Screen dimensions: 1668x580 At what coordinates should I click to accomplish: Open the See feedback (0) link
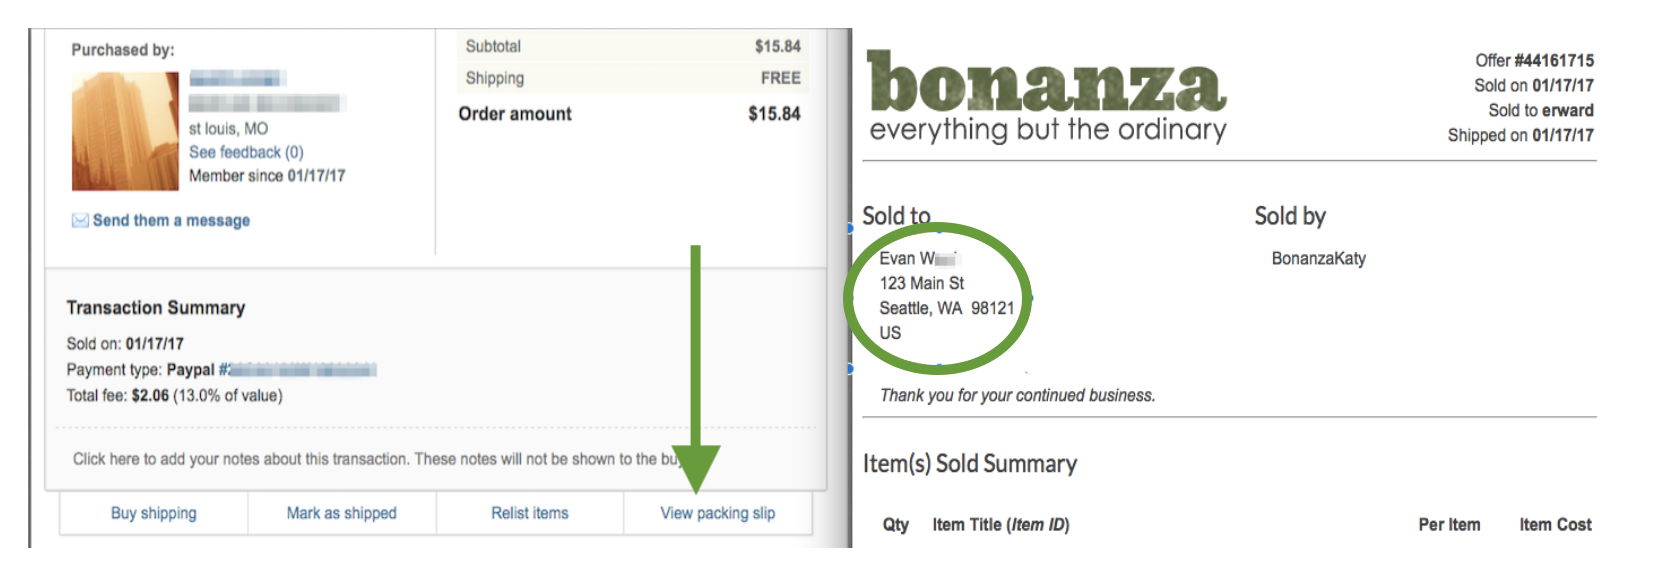[246, 152]
